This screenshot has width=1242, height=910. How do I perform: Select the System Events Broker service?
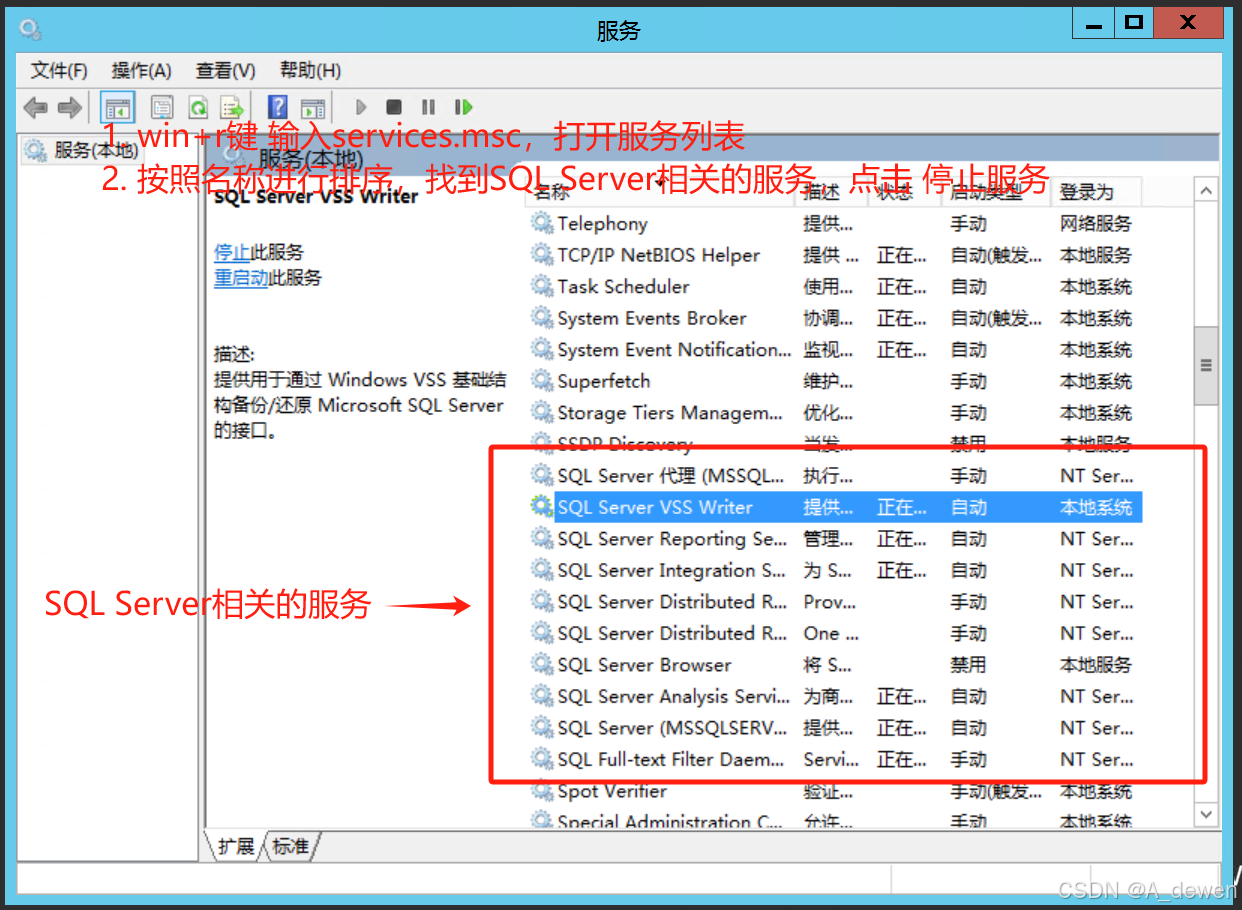pos(836,318)
